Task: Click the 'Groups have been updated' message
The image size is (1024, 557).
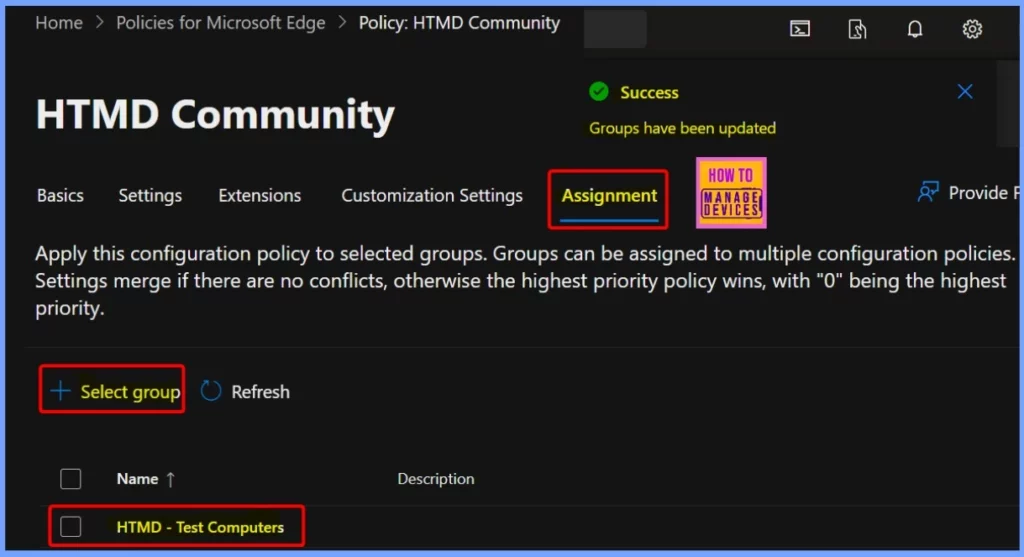Action: point(682,128)
